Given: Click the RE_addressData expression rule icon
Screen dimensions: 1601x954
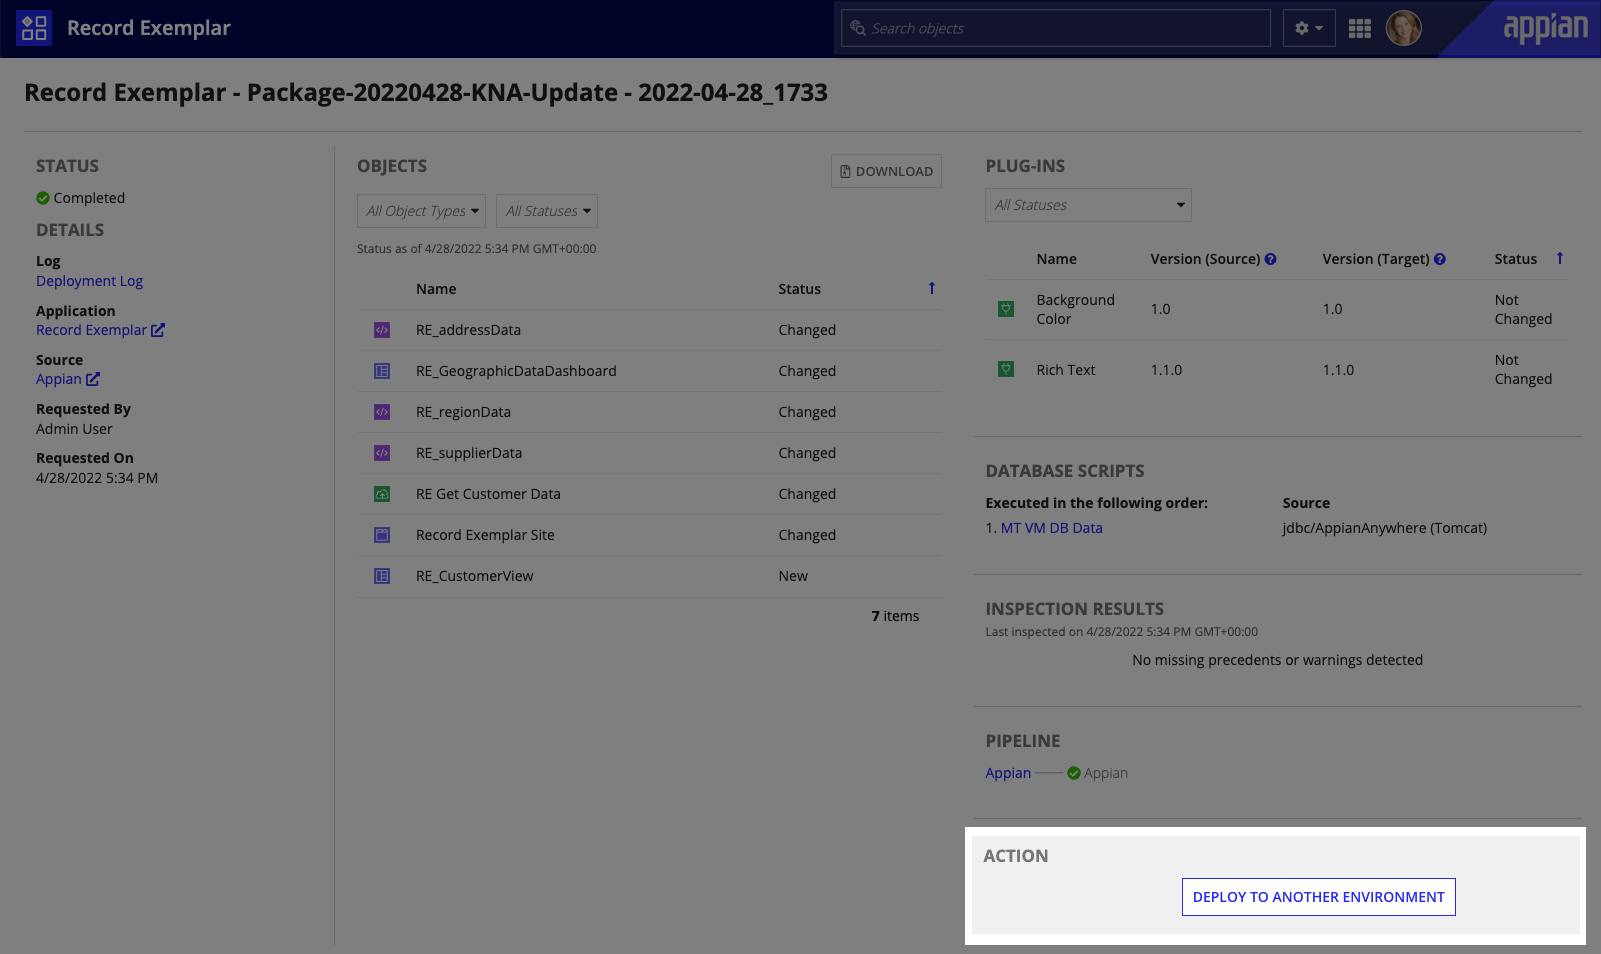Looking at the screenshot, I should [382, 330].
